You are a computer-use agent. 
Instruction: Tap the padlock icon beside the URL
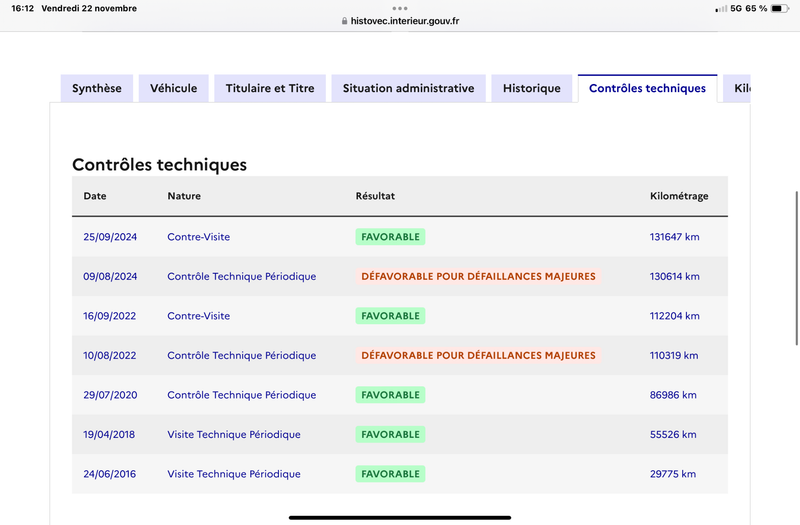[x=344, y=21]
